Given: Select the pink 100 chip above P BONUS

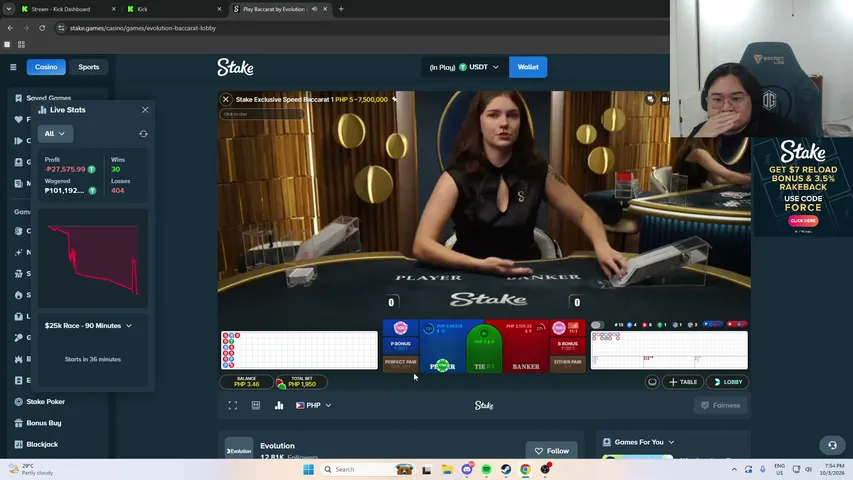Looking at the screenshot, I should pyautogui.click(x=400, y=328).
